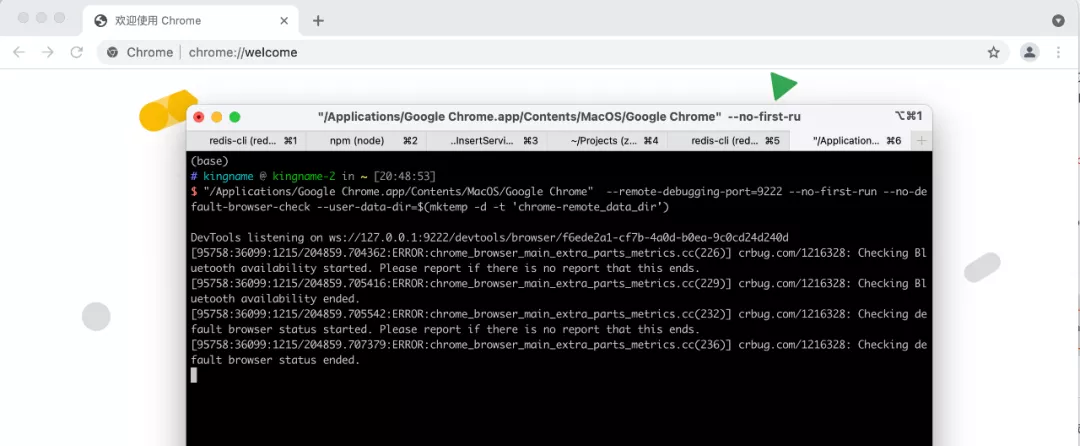Close the 欢迎使用 Chrome tab
The image size is (1080, 446).
(x=284, y=21)
